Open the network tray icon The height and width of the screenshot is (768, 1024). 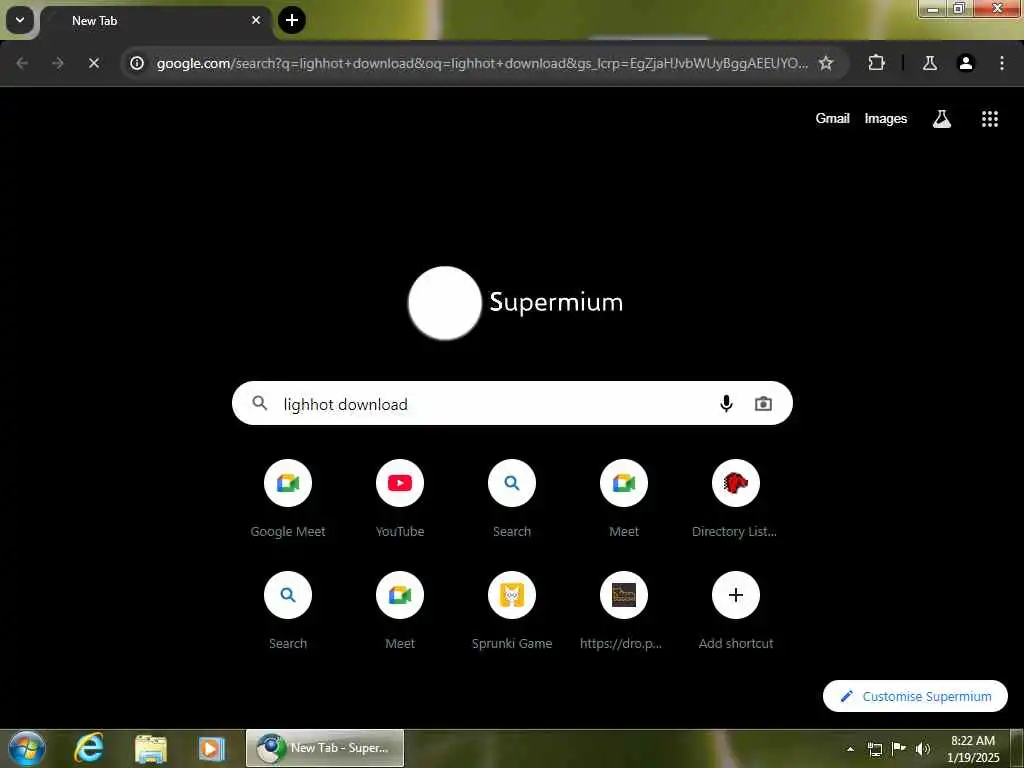tap(874, 749)
